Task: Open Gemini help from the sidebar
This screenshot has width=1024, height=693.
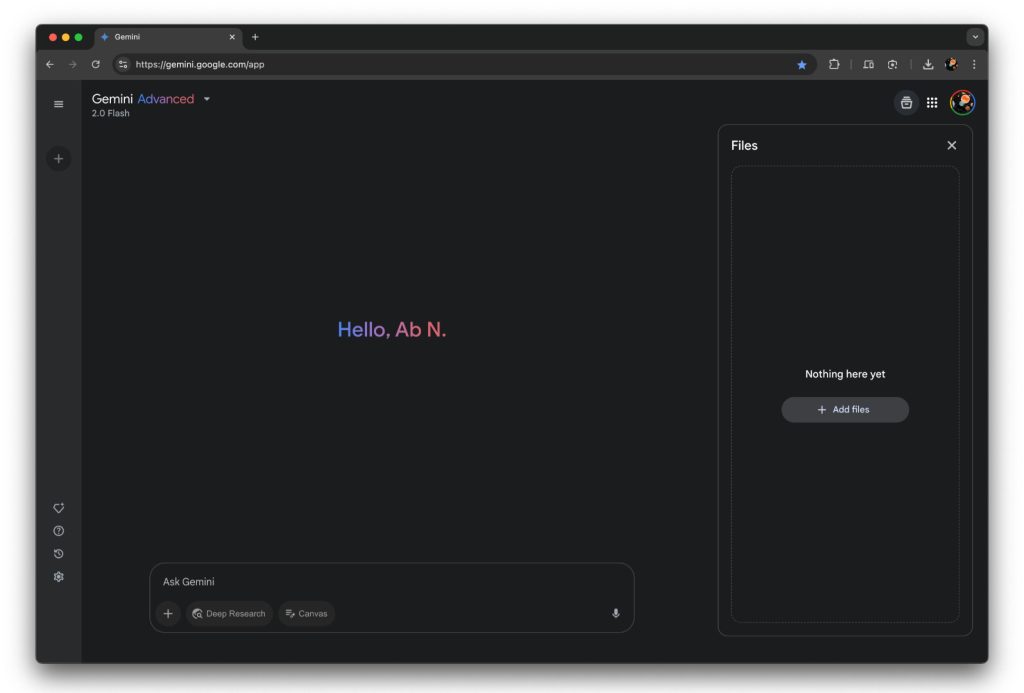Action: [58, 530]
